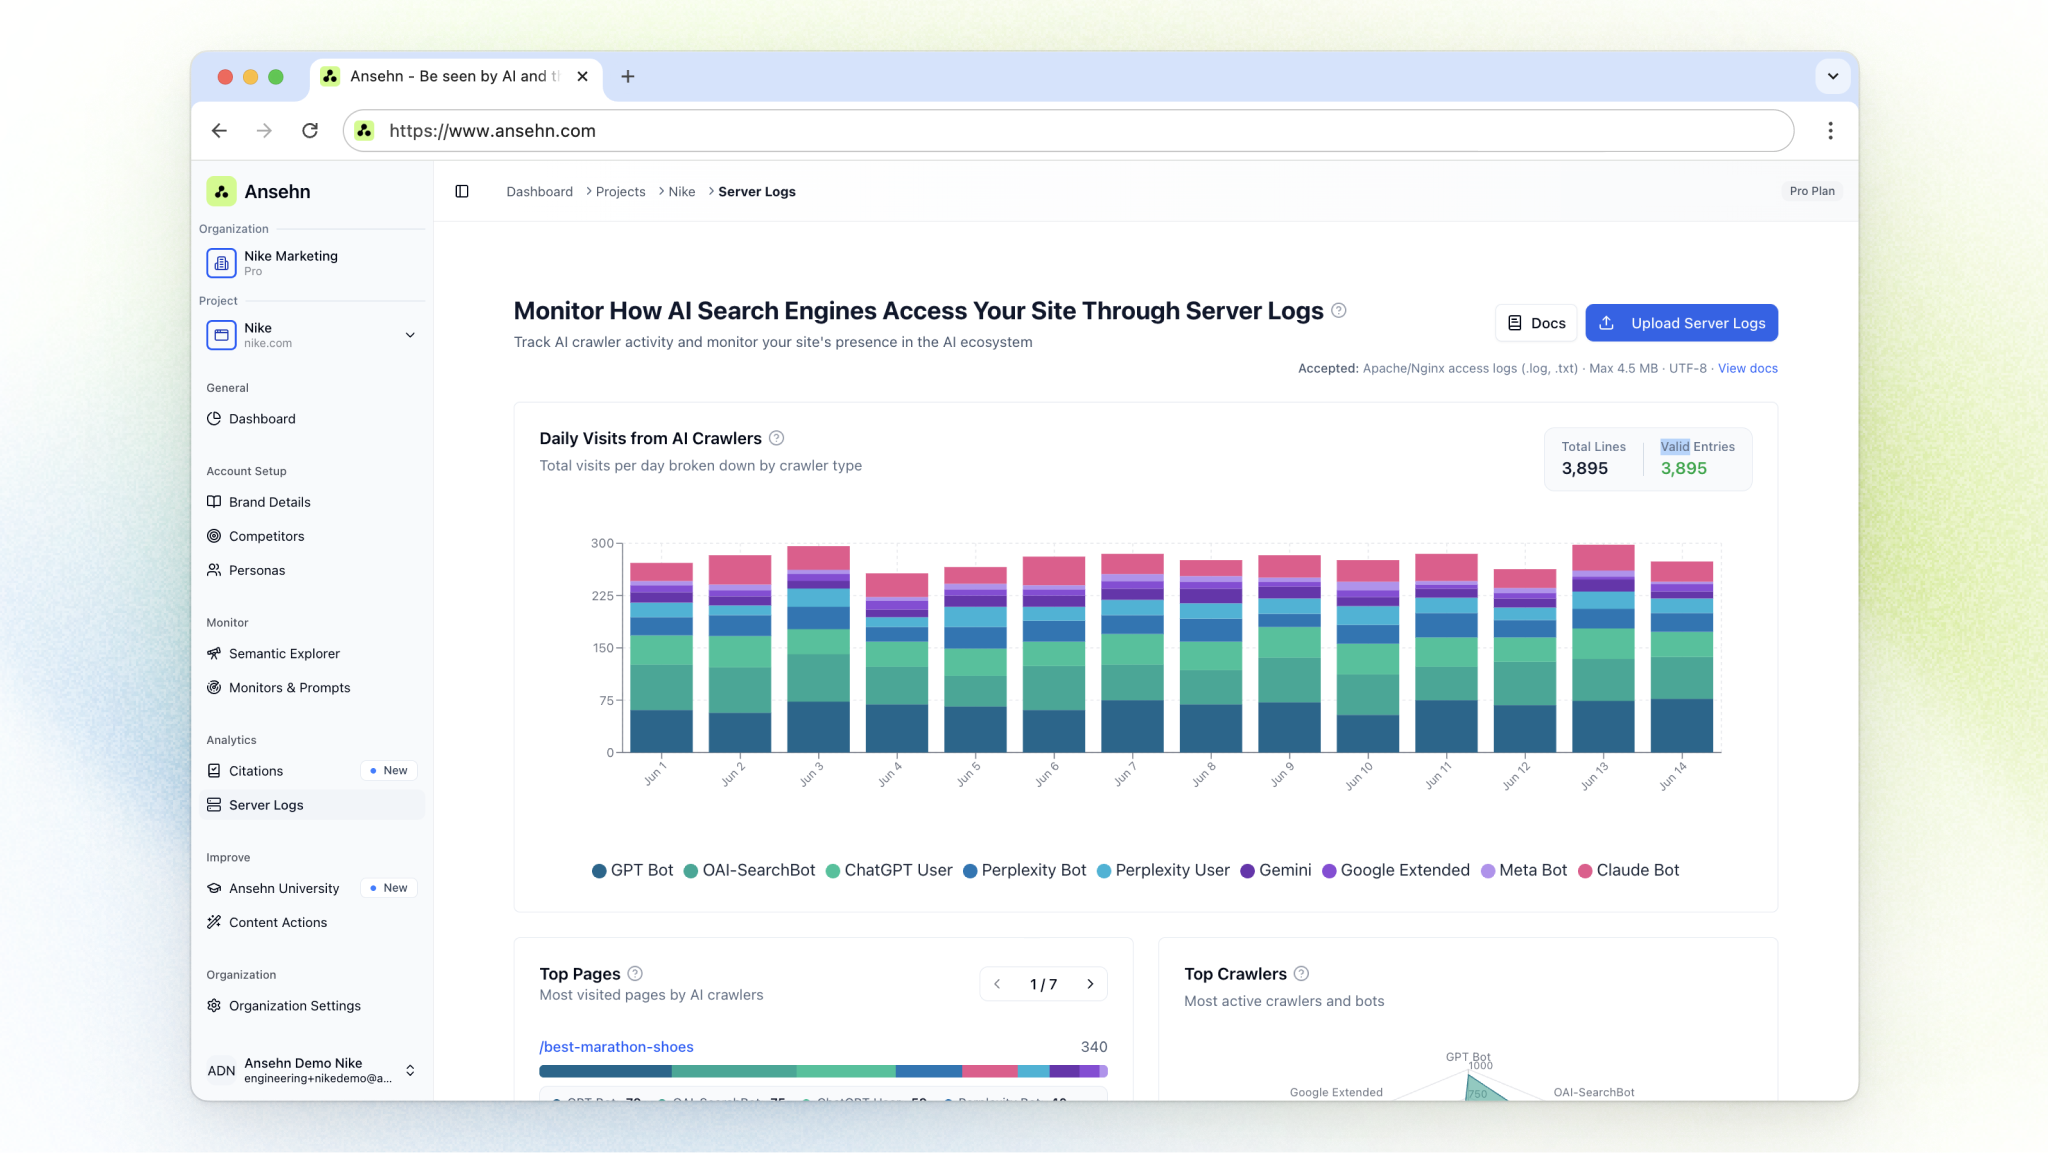
Task: Click the help icon beside page title
Action: click(1339, 311)
